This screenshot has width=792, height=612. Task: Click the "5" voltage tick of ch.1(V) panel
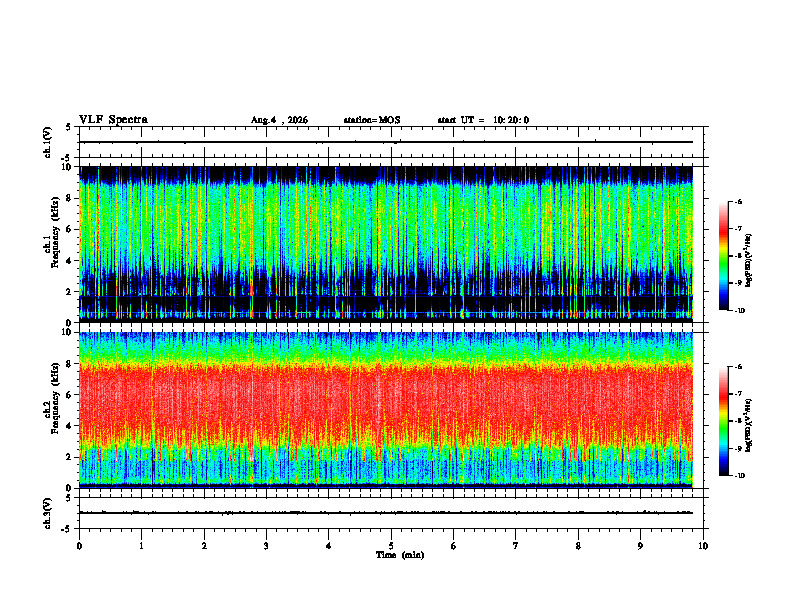68,127
